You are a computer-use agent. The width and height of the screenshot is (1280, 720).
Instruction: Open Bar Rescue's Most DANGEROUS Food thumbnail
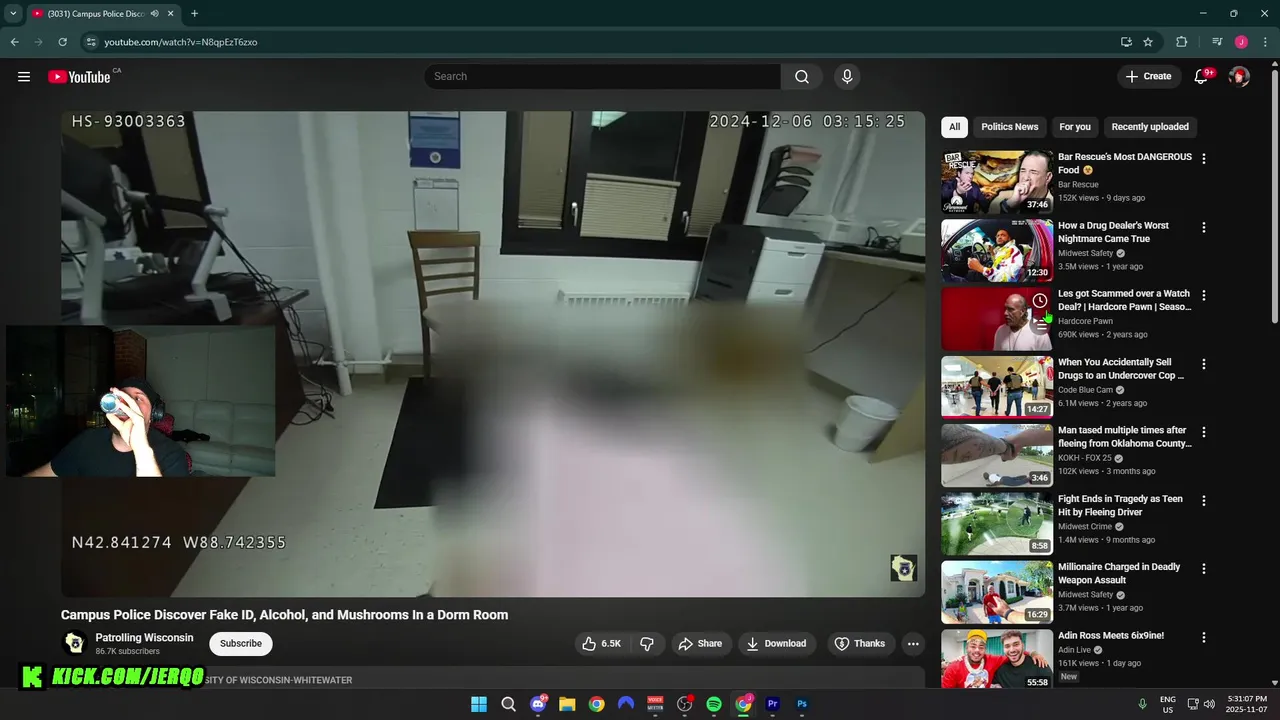pos(997,182)
